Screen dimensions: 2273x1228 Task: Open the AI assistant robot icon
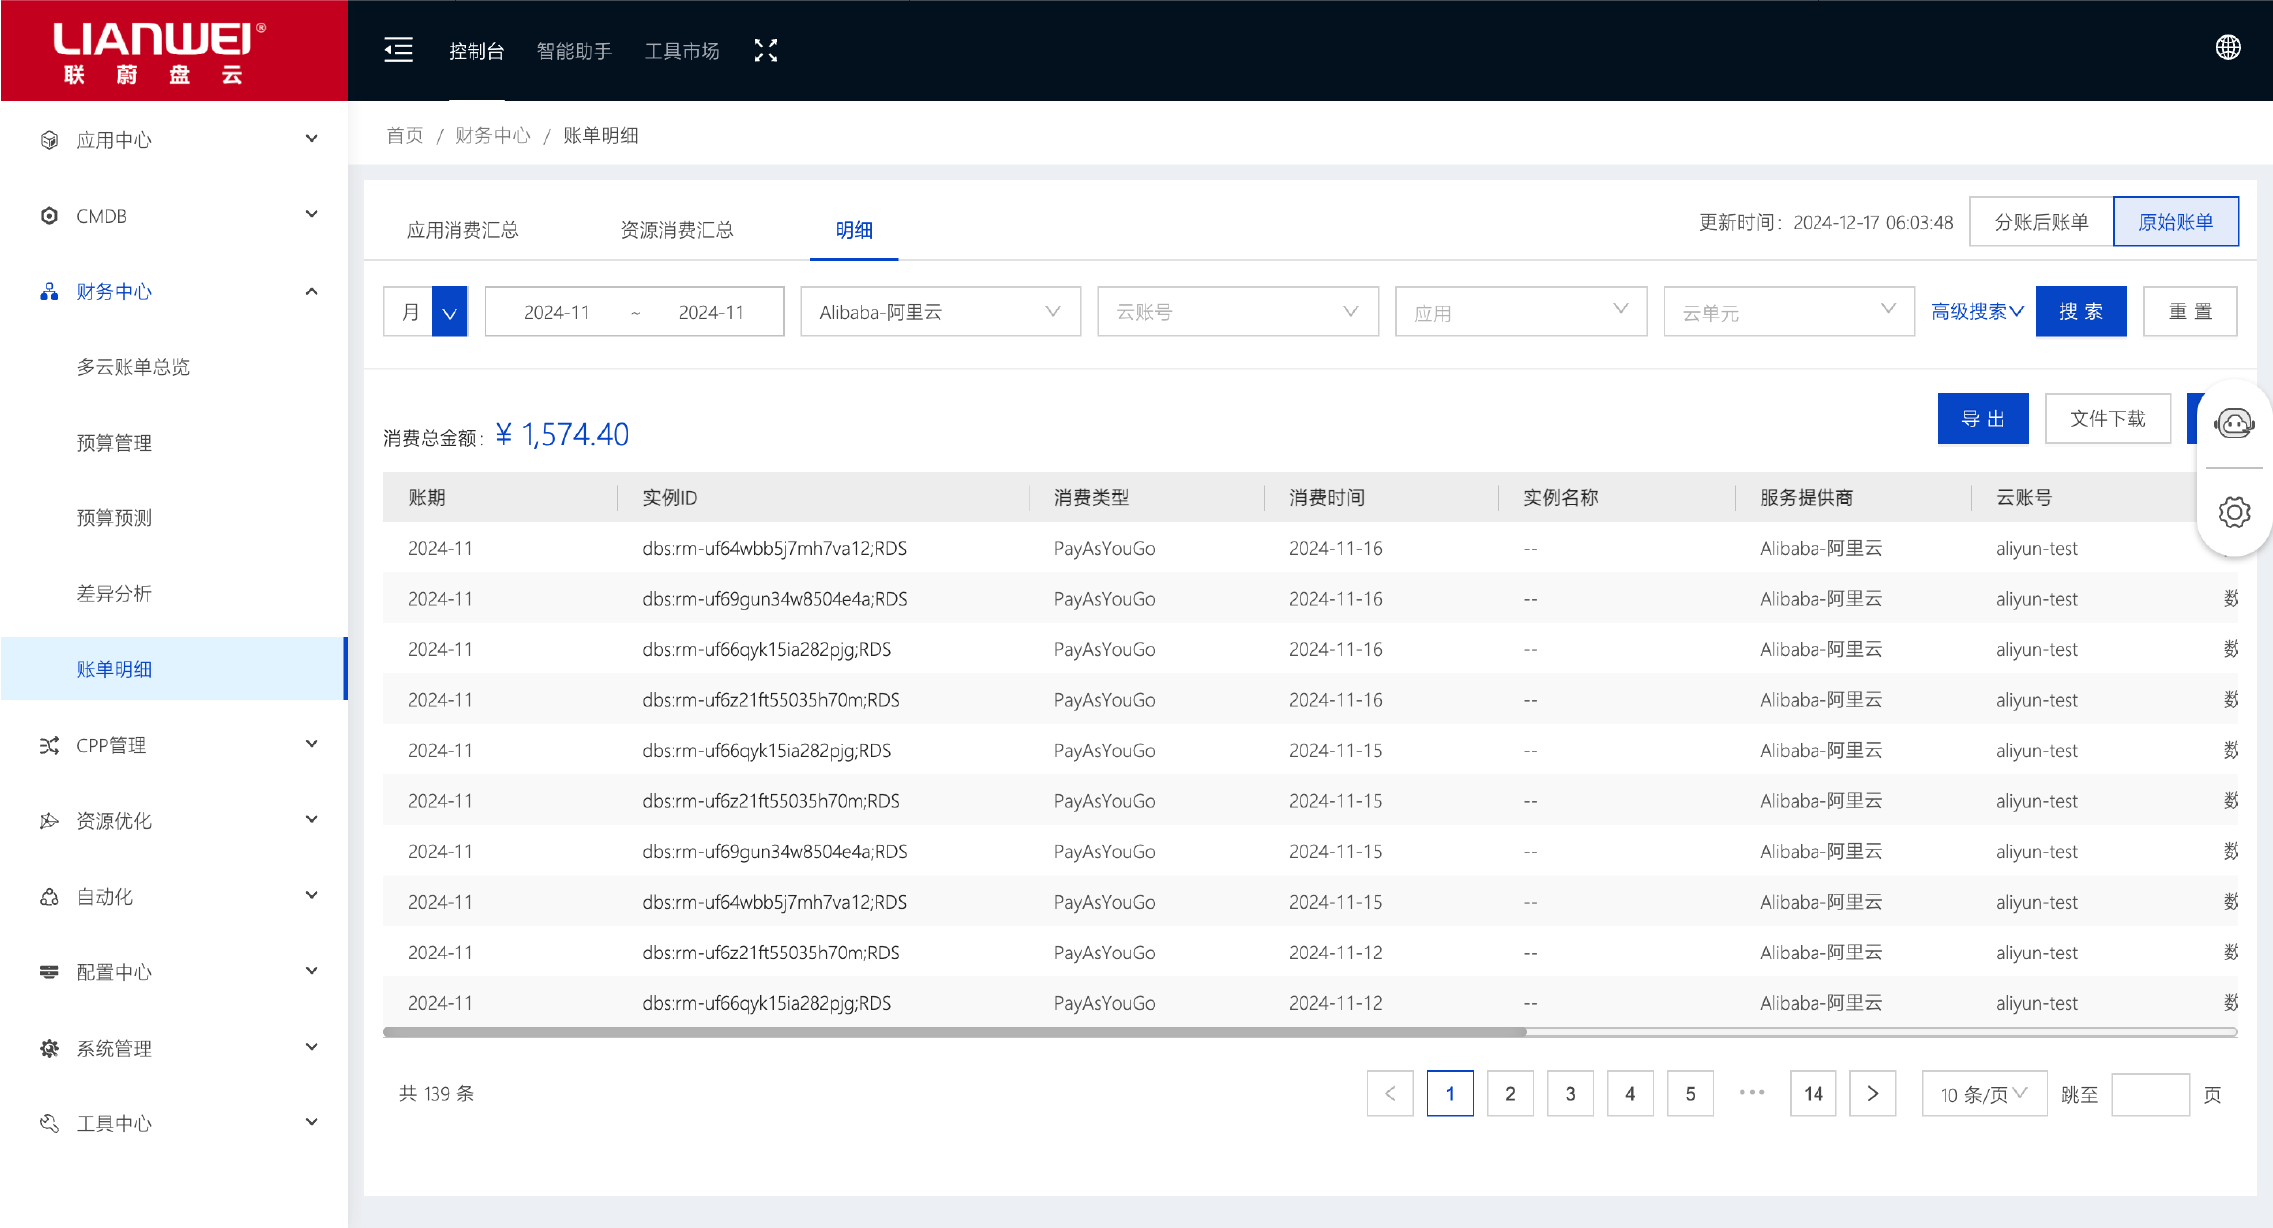click(2234, 423)
